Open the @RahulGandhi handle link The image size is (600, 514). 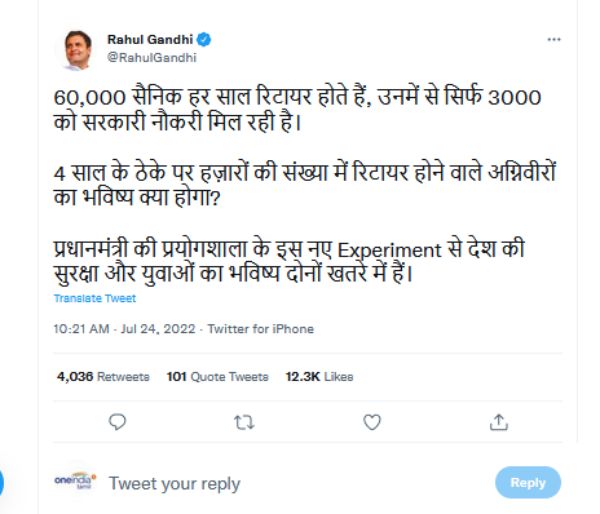pyautogui.click(x=143, y=58)
